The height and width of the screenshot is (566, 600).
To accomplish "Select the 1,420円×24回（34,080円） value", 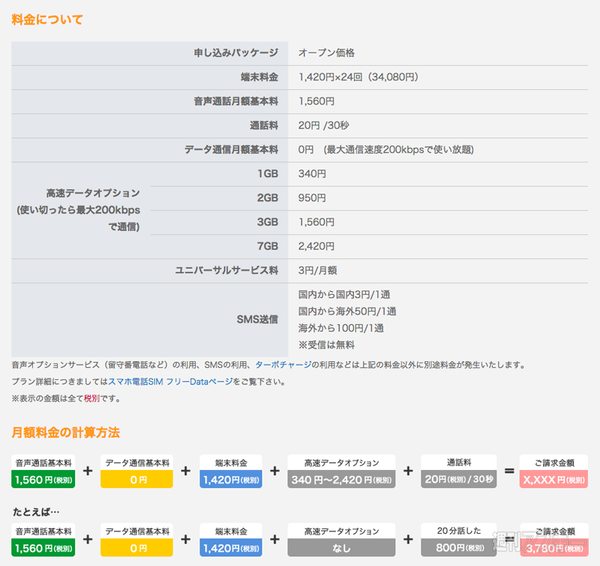I will [359, 77].
